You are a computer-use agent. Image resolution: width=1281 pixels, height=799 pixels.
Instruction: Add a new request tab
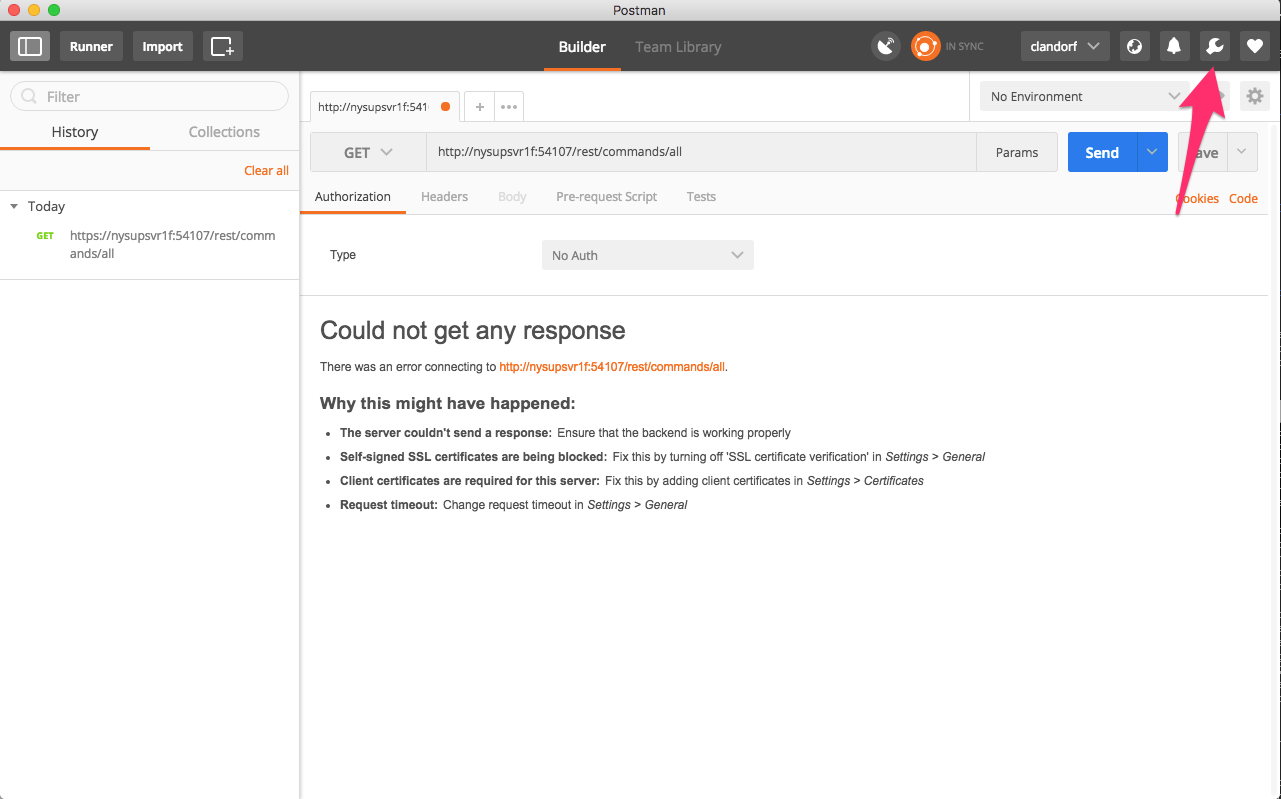(479, 107)
